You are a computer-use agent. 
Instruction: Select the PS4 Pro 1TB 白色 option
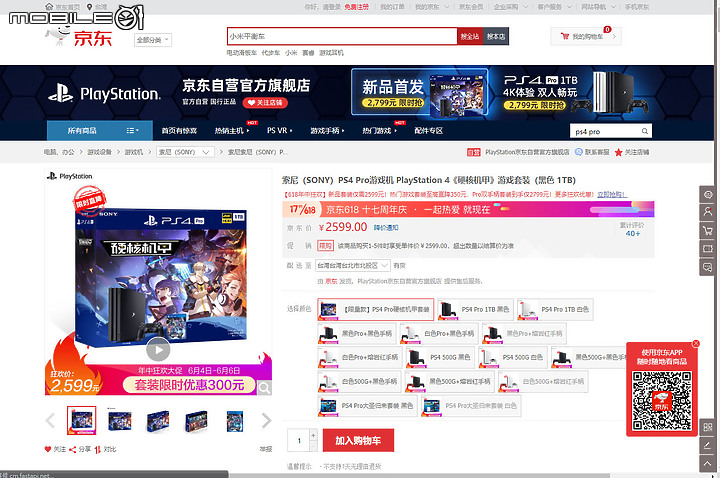tap(555, 309)
